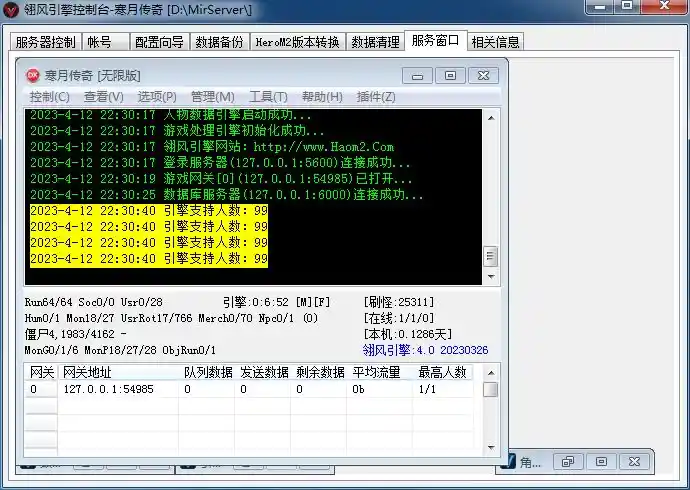Screen dimensions: 690x490
Task: Click the 翎风引擎:4.0 20230326 version text
Action: (425, 350)
